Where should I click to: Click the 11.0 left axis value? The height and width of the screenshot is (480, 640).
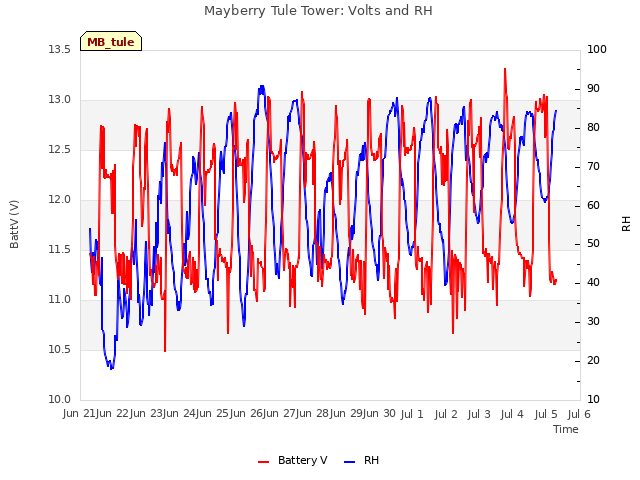[x=59, y=300]
